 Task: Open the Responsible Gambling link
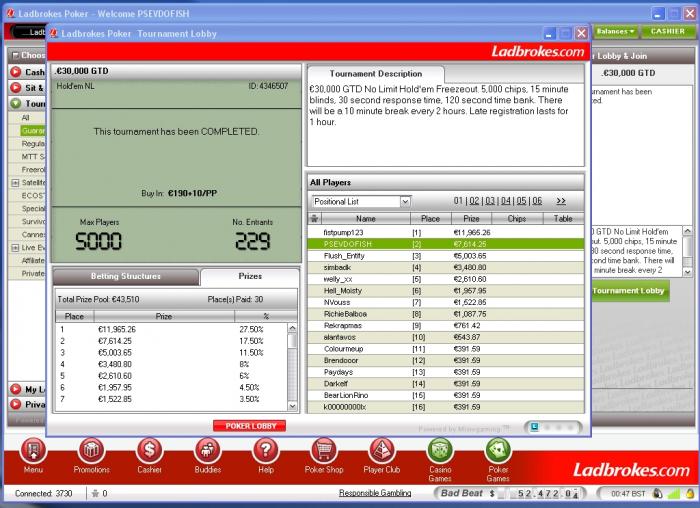pos(375,493)
